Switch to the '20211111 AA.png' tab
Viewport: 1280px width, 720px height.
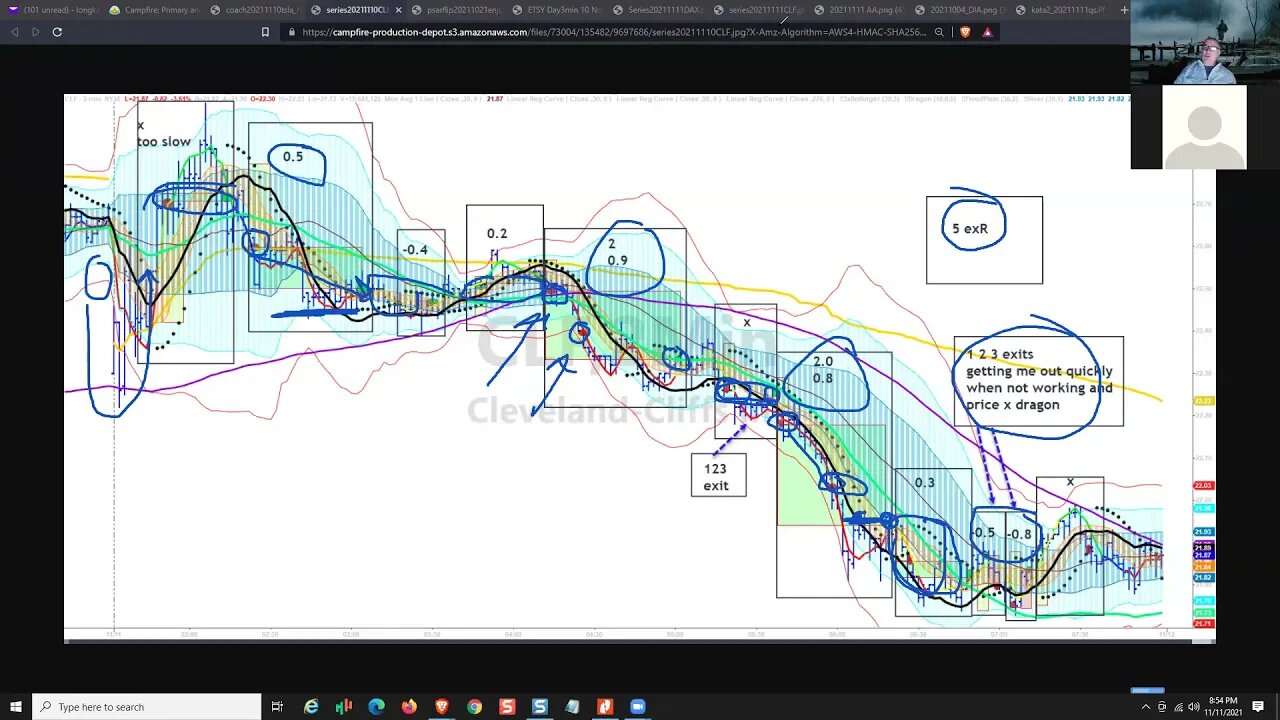coord(860,10)
